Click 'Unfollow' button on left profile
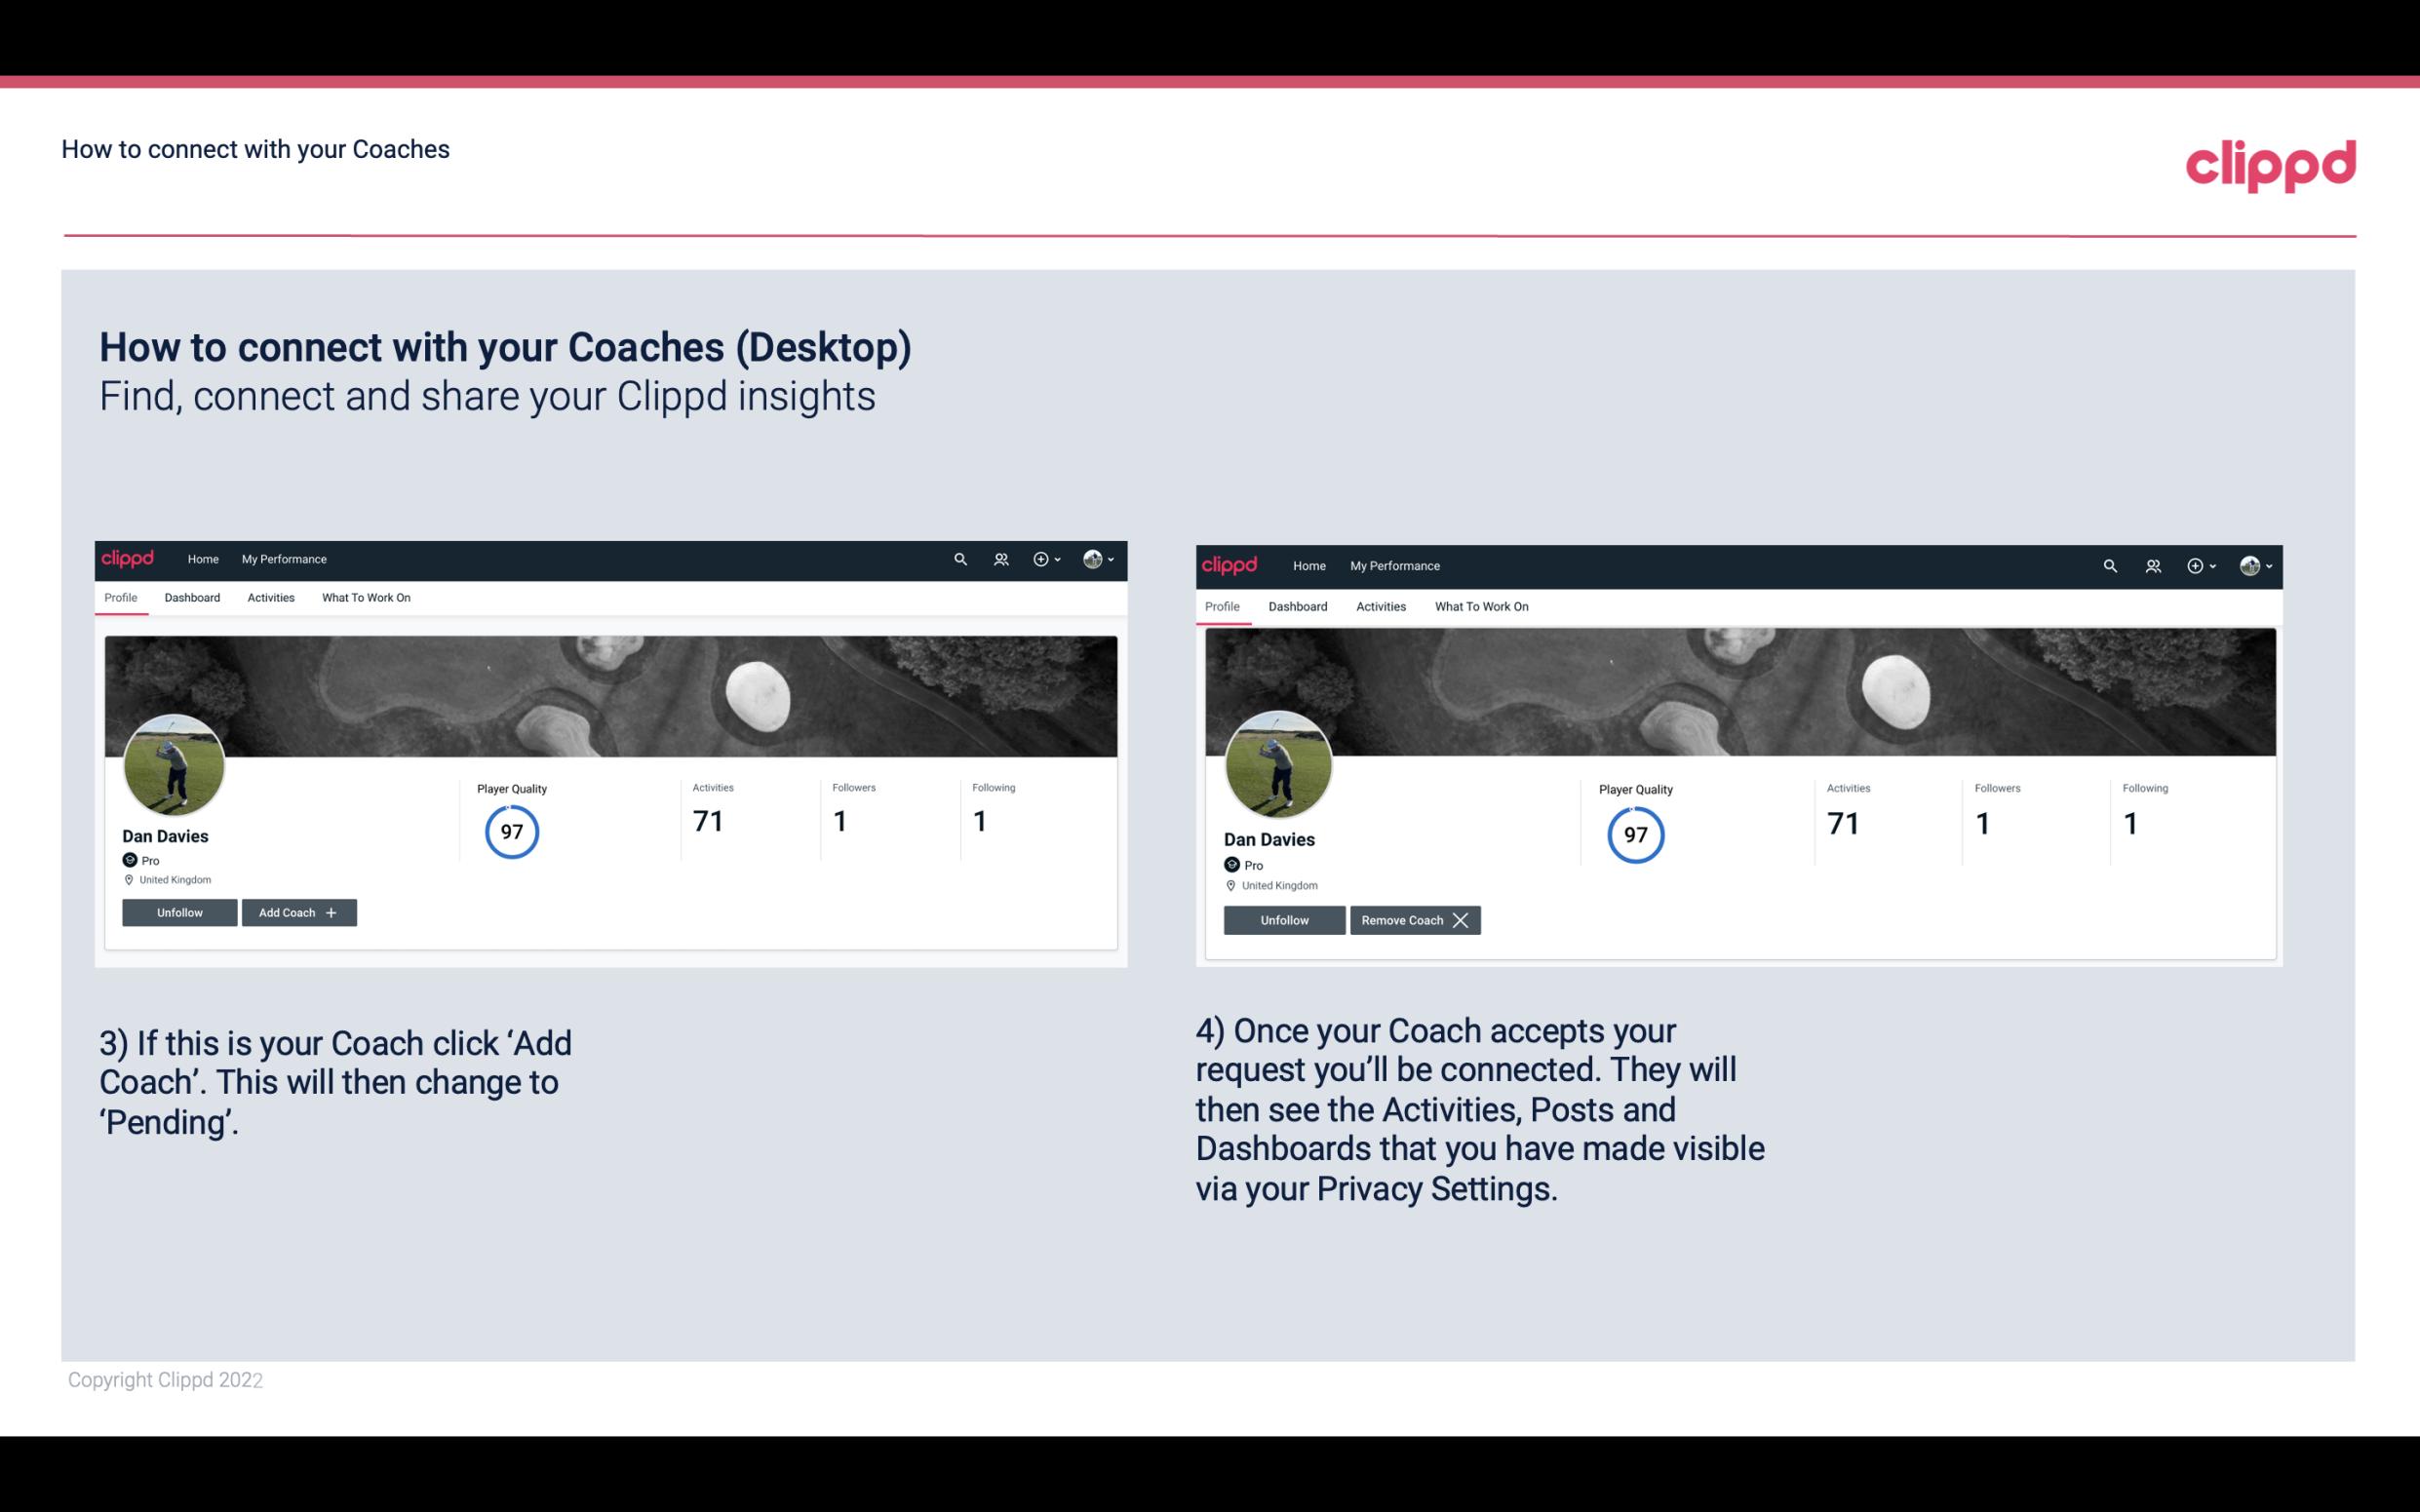The height and width of the screenshot is (1512, 2420). (x=179, y=911)
